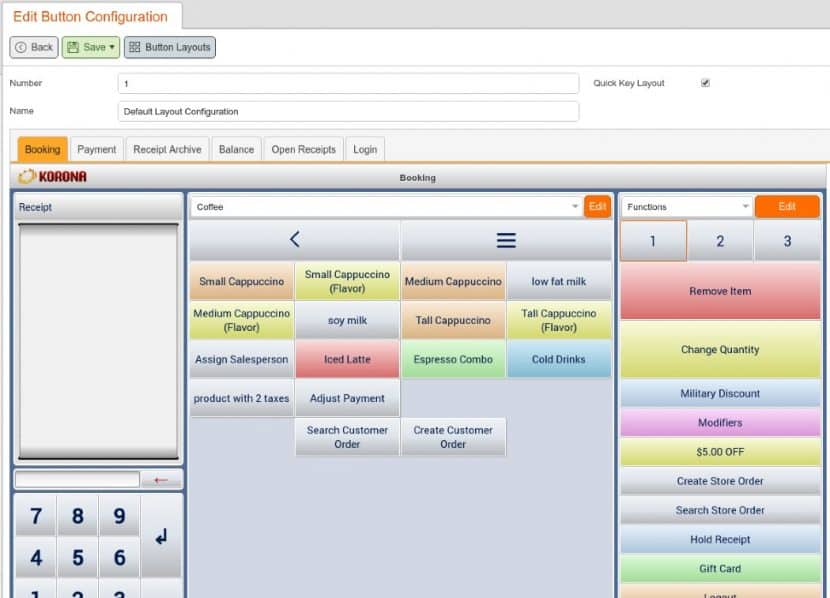This screenshot has height=598, width=830.
Task: Click the Name input field
Action: (348, 111)
